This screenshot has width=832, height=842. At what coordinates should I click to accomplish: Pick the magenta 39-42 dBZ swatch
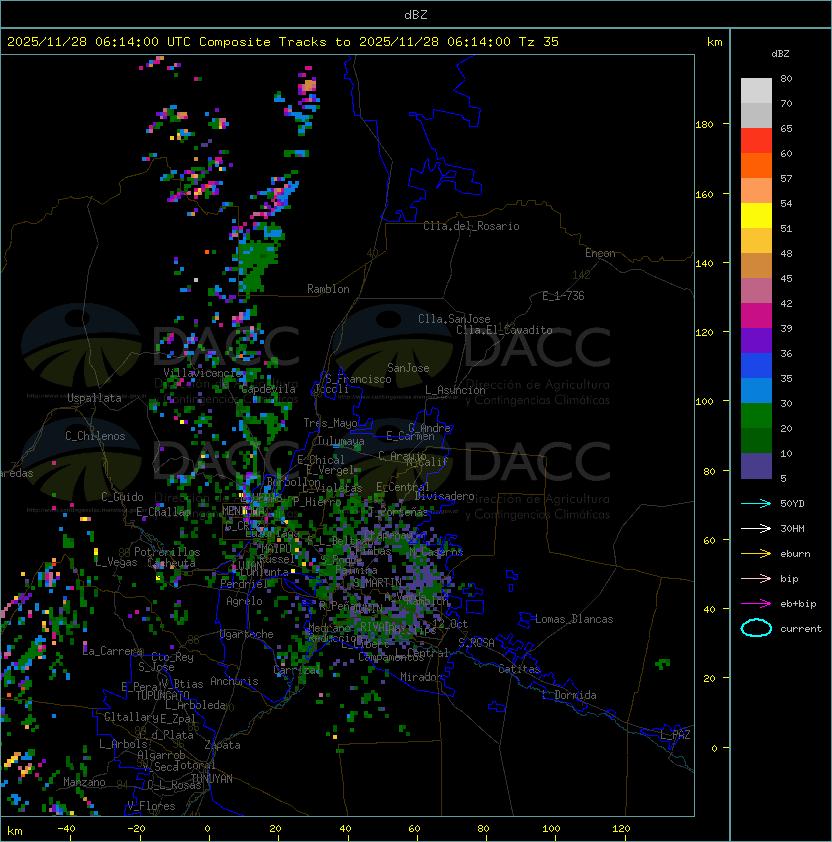tap(756, 316)
